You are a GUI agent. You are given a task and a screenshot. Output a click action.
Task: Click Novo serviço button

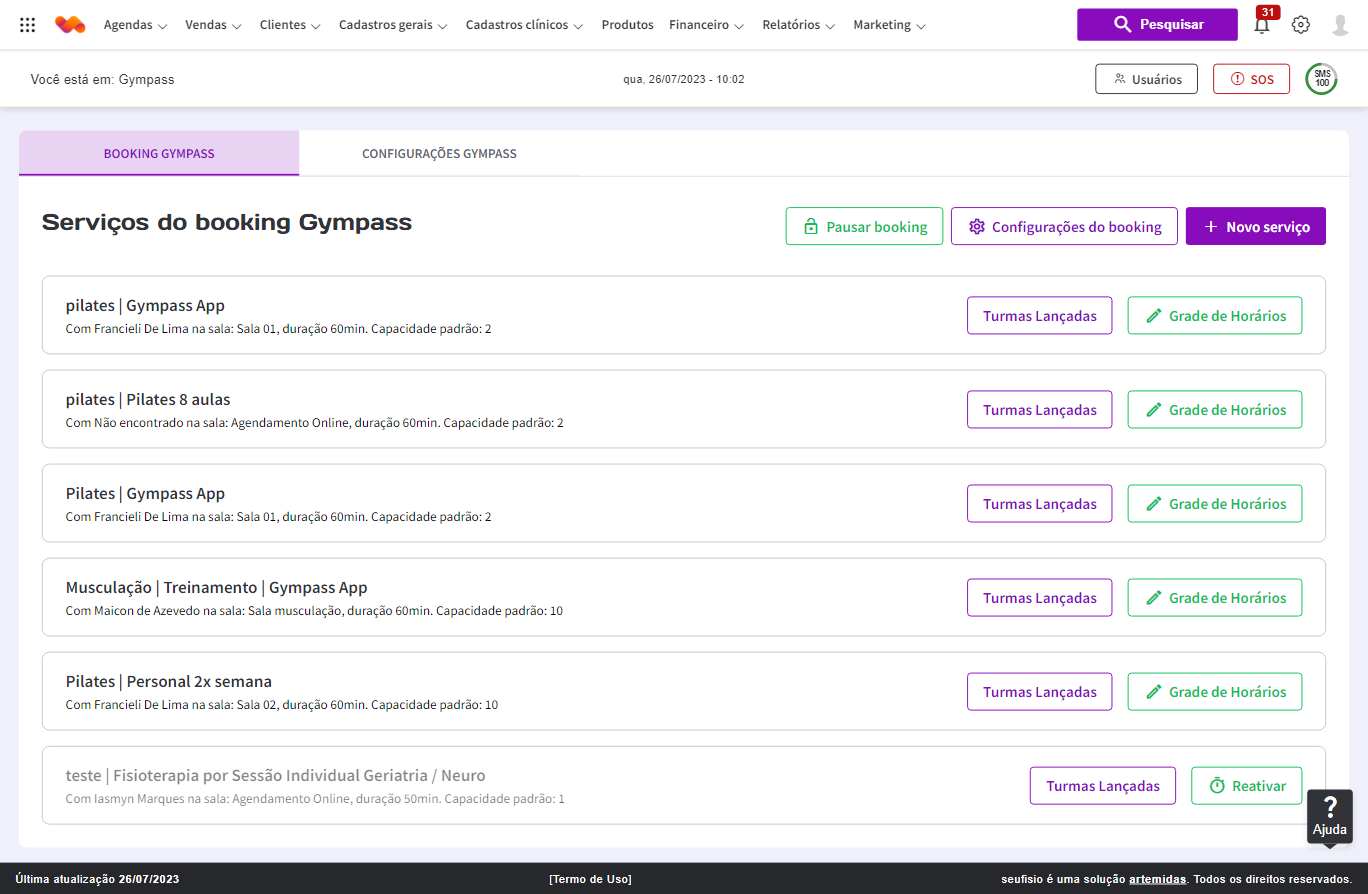pos(1255,226)
